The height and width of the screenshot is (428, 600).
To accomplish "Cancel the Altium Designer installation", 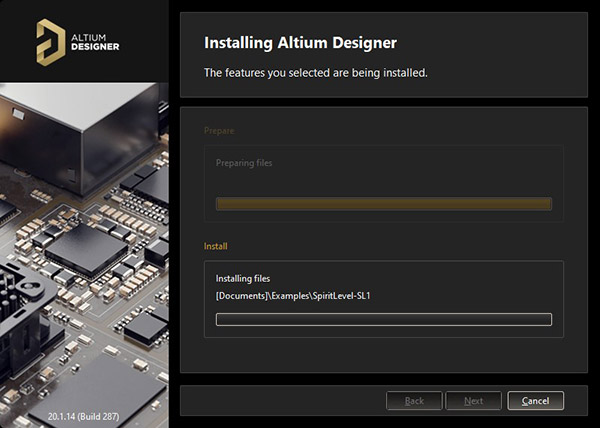I will click(535, 401).
